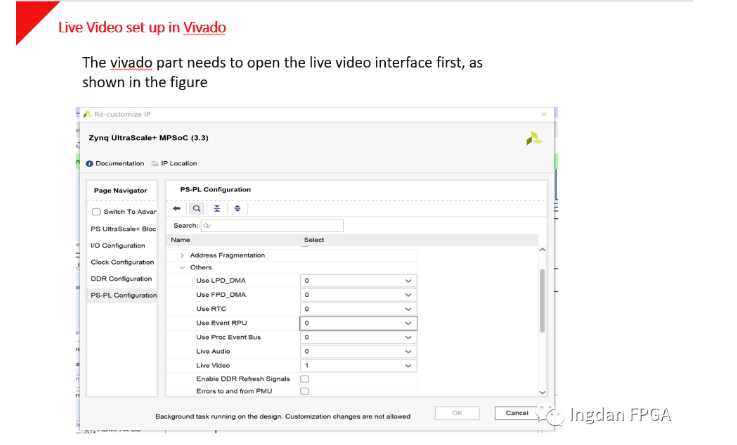
Task: Select the Use Event RPU row label
Action: click(x=221, y=323)
